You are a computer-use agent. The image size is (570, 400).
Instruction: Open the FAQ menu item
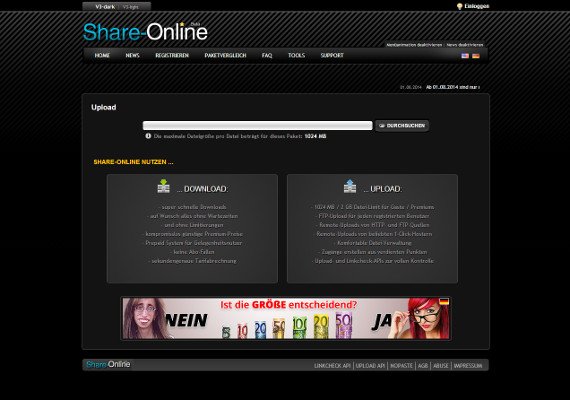(x=267, y=55)
